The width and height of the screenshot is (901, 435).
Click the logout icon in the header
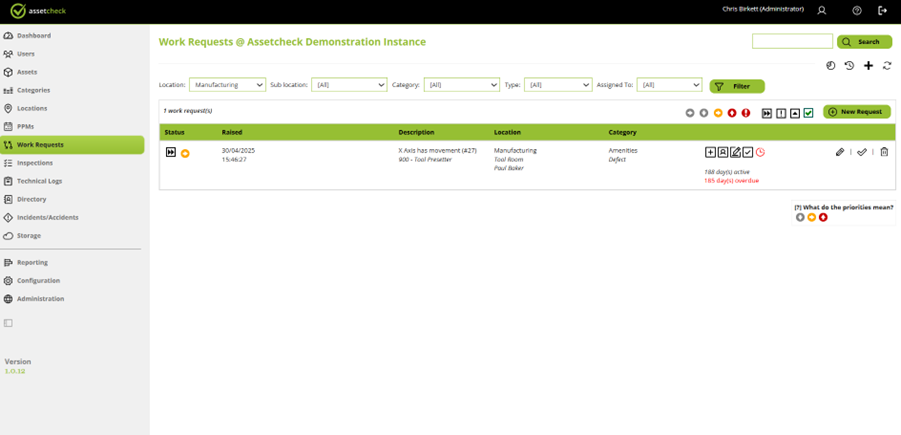coord(882,10)
